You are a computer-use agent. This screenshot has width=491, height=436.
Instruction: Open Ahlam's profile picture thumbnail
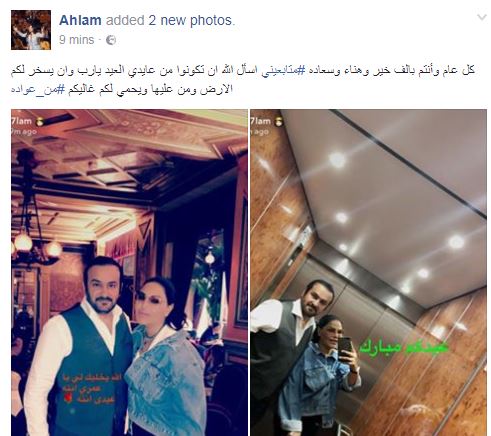click(x=31, y=30)
